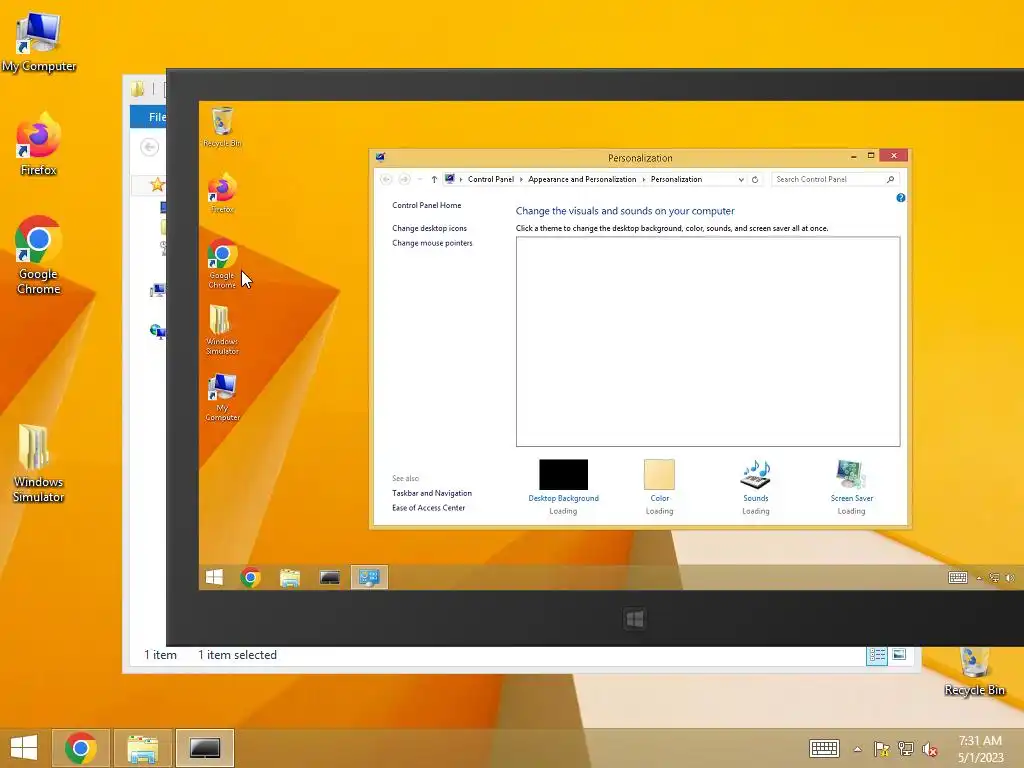Open Control Panel Home link
Image resolution: width=1024 pixels, height=768 pixels.
426,206
